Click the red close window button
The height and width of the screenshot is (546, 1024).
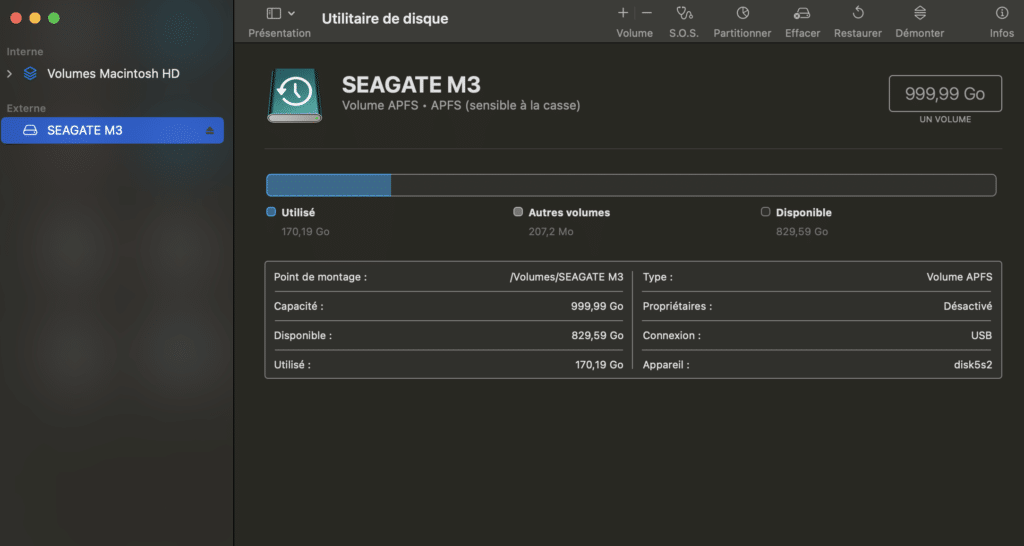pos(16,18)
